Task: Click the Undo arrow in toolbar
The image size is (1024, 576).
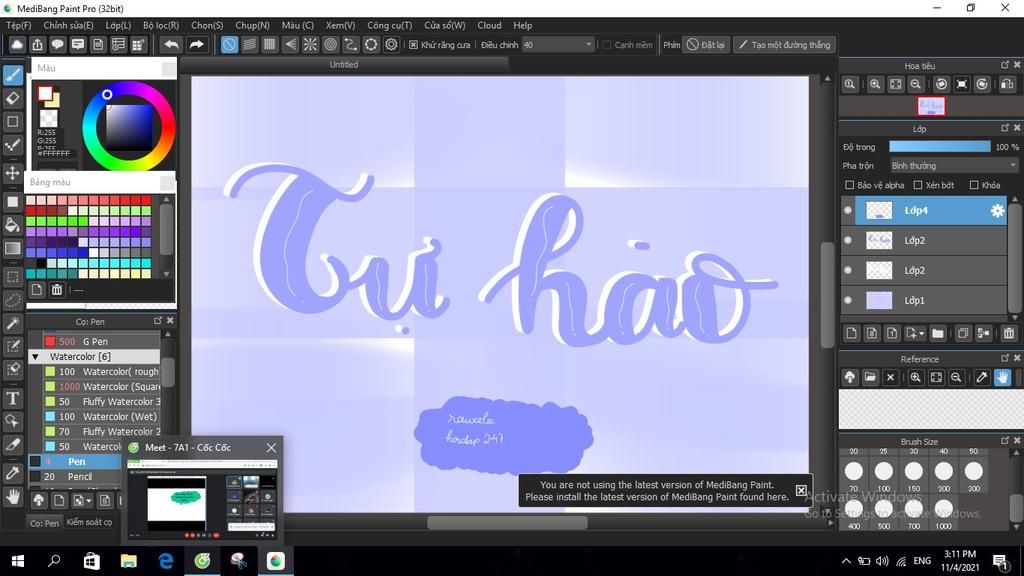Action: click(171, 44)
